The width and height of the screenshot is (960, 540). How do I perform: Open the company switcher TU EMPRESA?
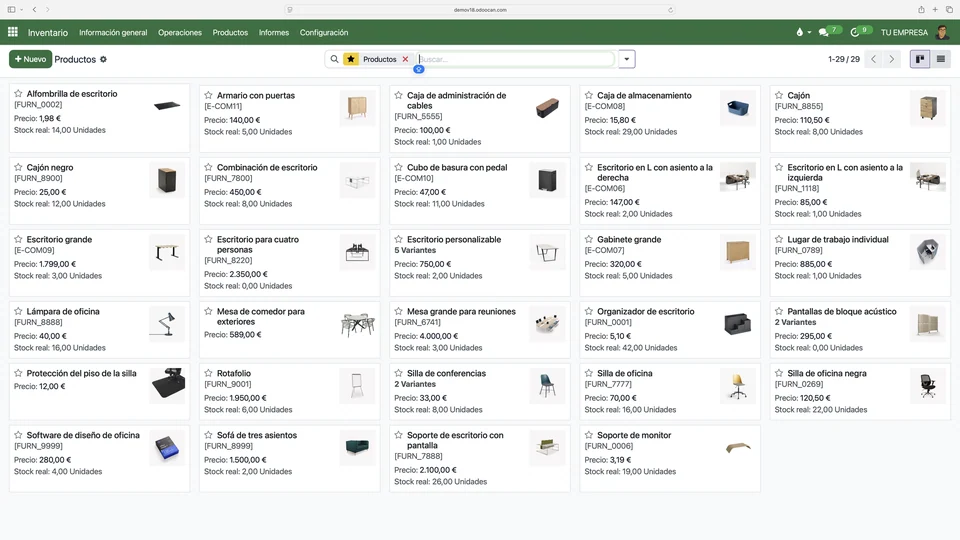click(x=904, y=32)
